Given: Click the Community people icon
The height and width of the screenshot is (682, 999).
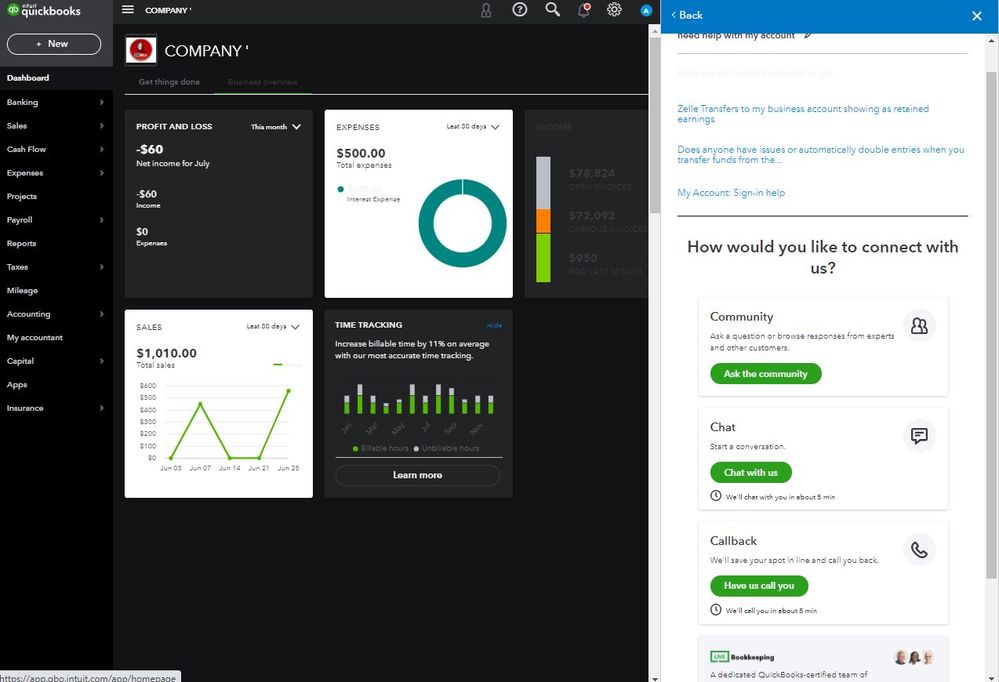Looking at the screenshot, I should [x=919, y=326].
